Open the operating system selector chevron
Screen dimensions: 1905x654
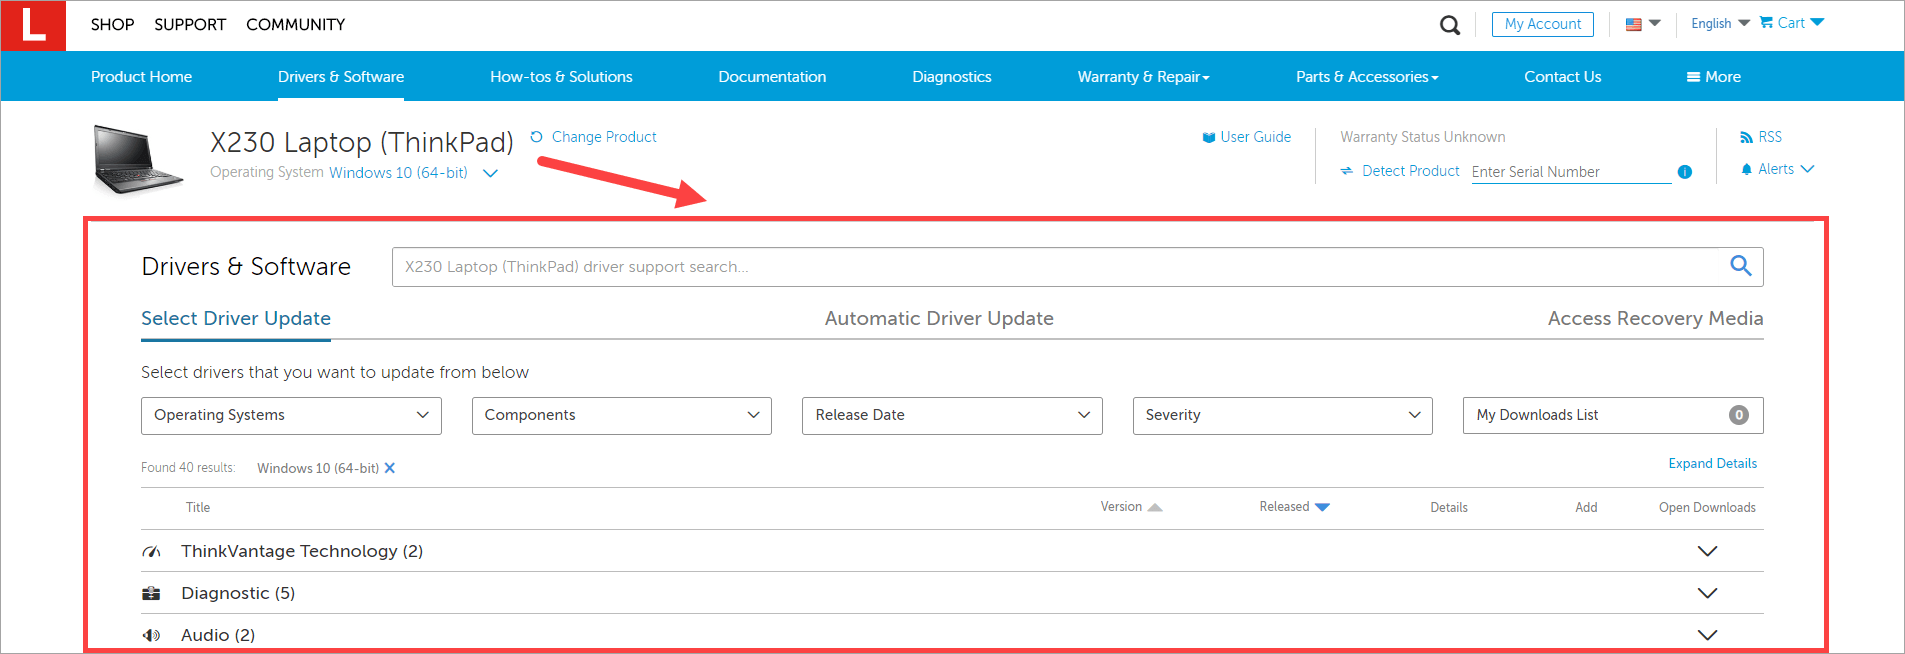click(490, 174)
